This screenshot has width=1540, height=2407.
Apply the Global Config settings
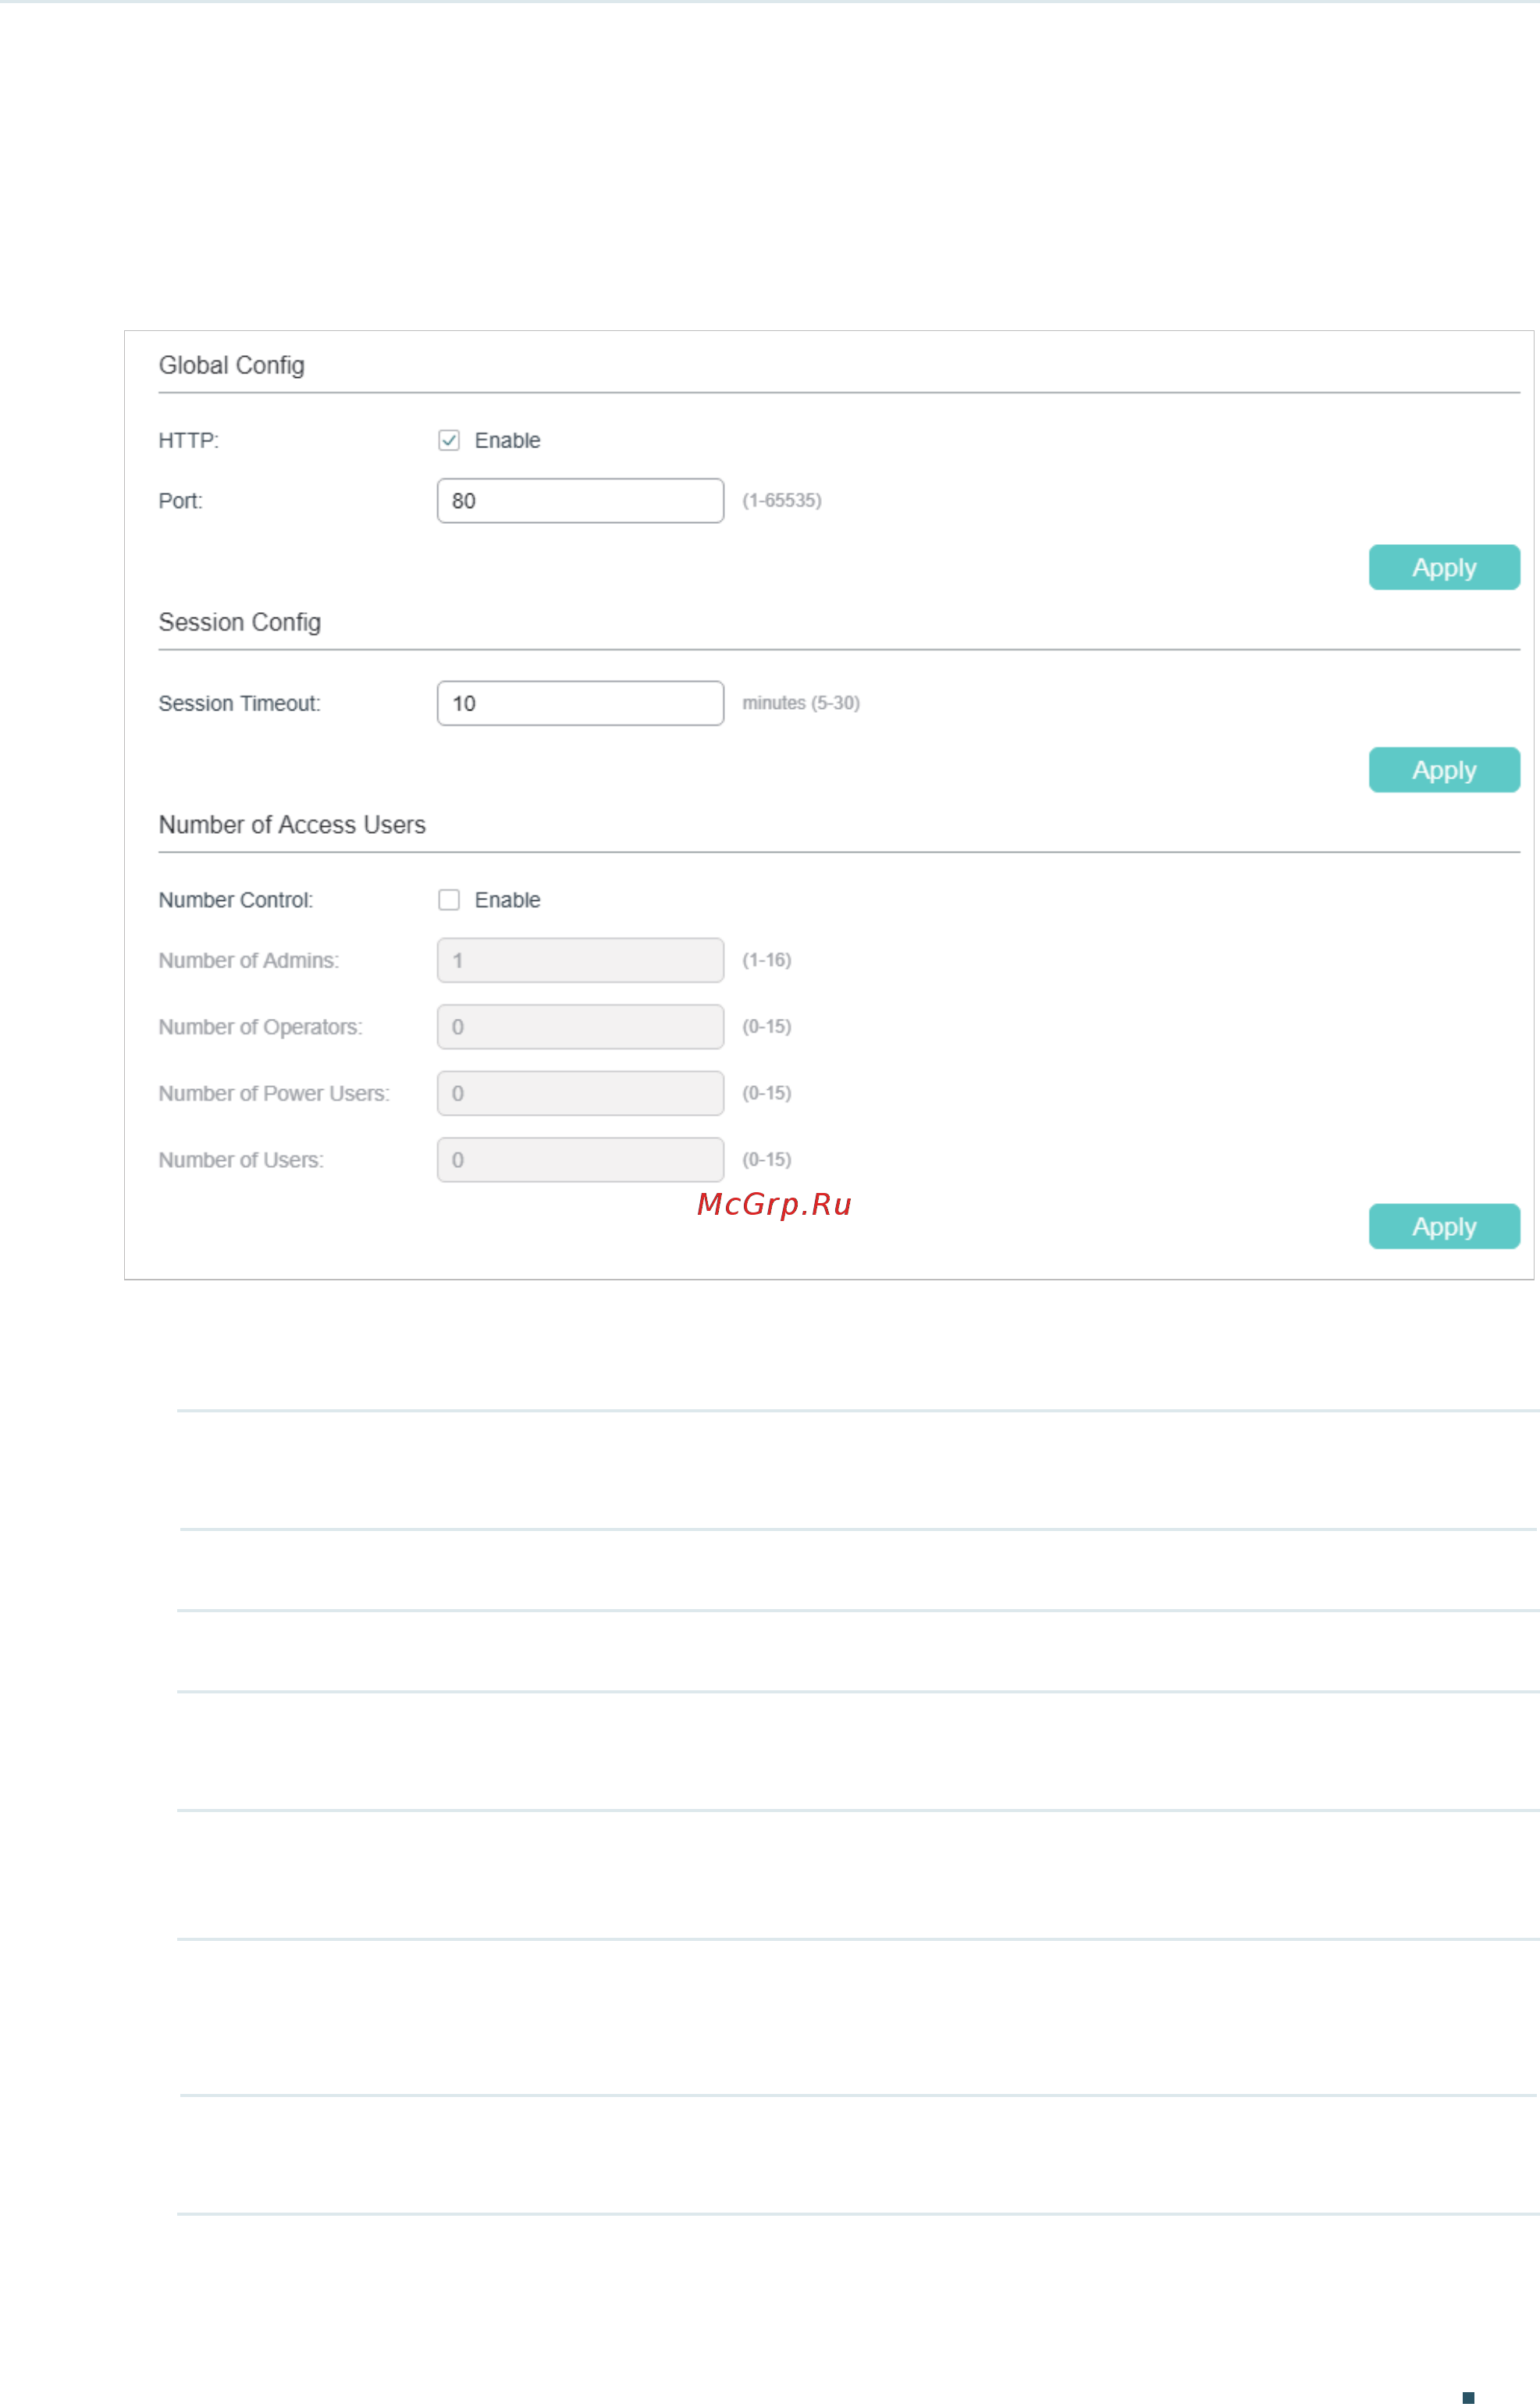(1444, 567)
